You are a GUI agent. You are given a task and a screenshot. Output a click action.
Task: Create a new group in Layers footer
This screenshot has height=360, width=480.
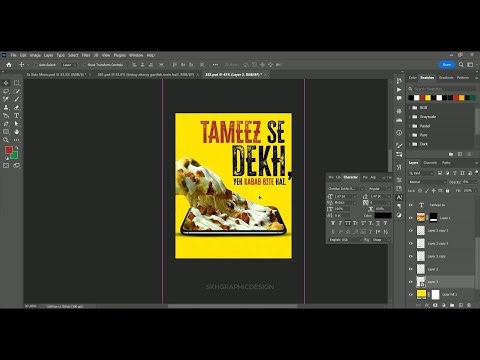452,305
